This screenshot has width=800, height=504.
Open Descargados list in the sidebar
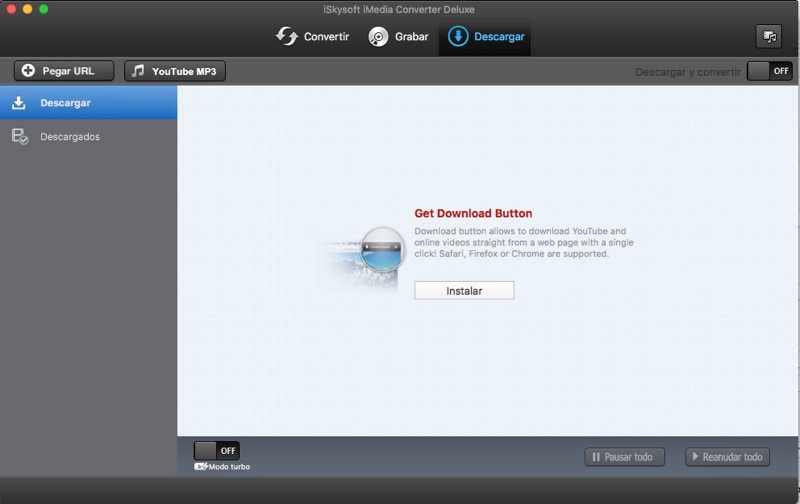click(x=88, y=136)
